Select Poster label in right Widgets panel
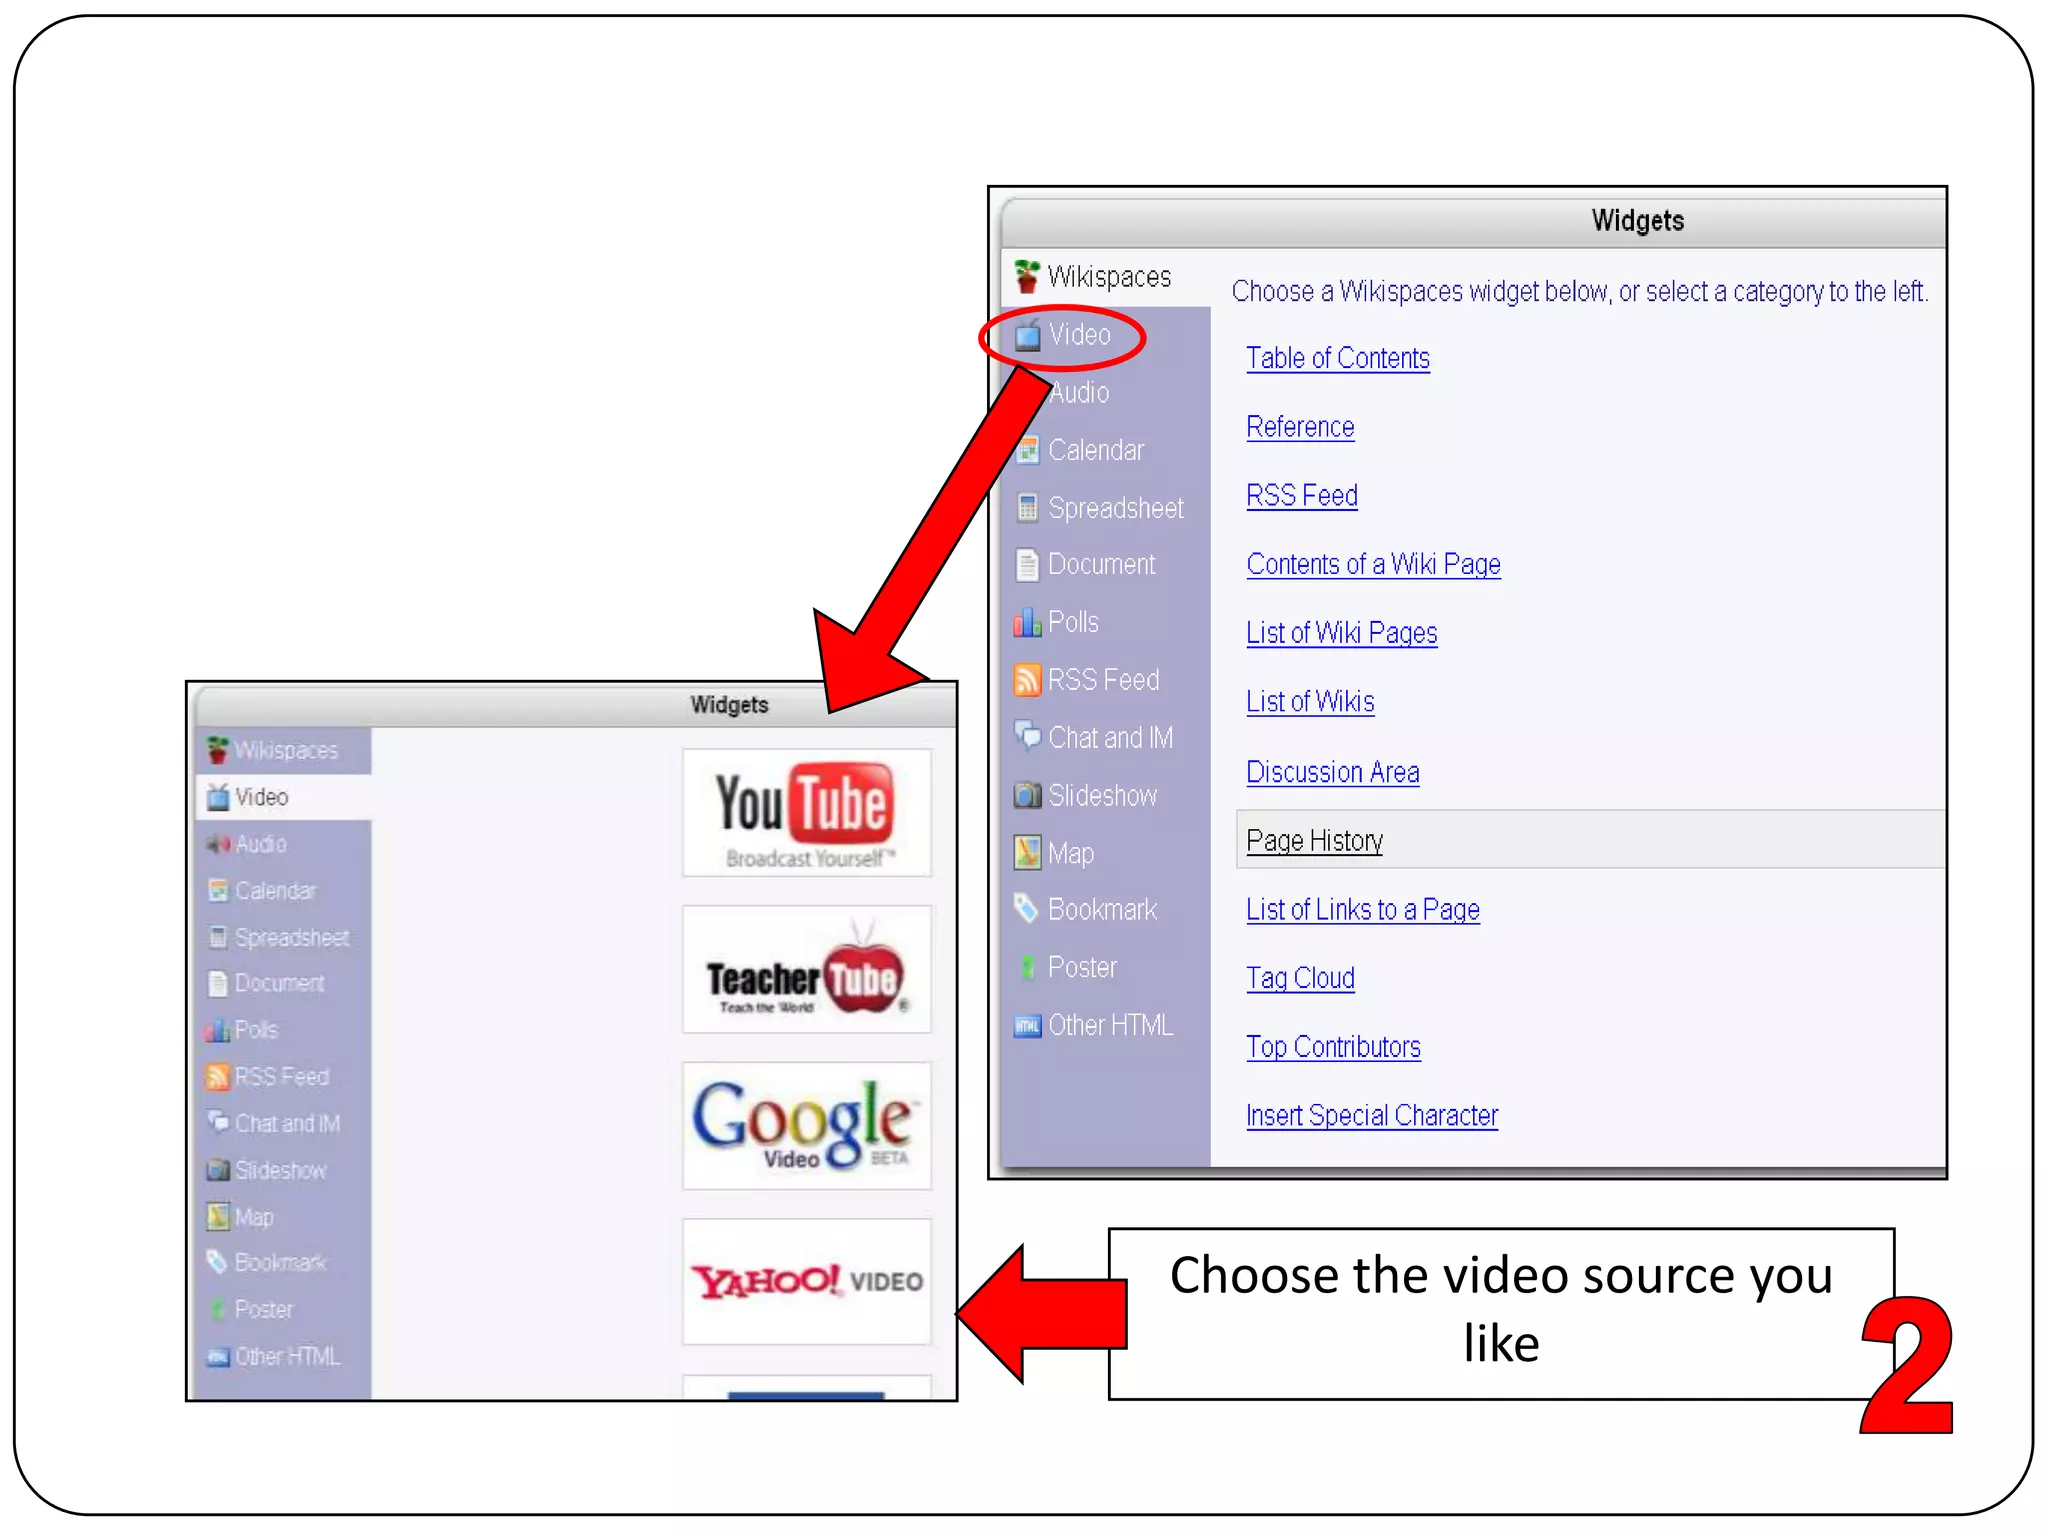Viewport: 2048px width, 1536px height. 1082,968
